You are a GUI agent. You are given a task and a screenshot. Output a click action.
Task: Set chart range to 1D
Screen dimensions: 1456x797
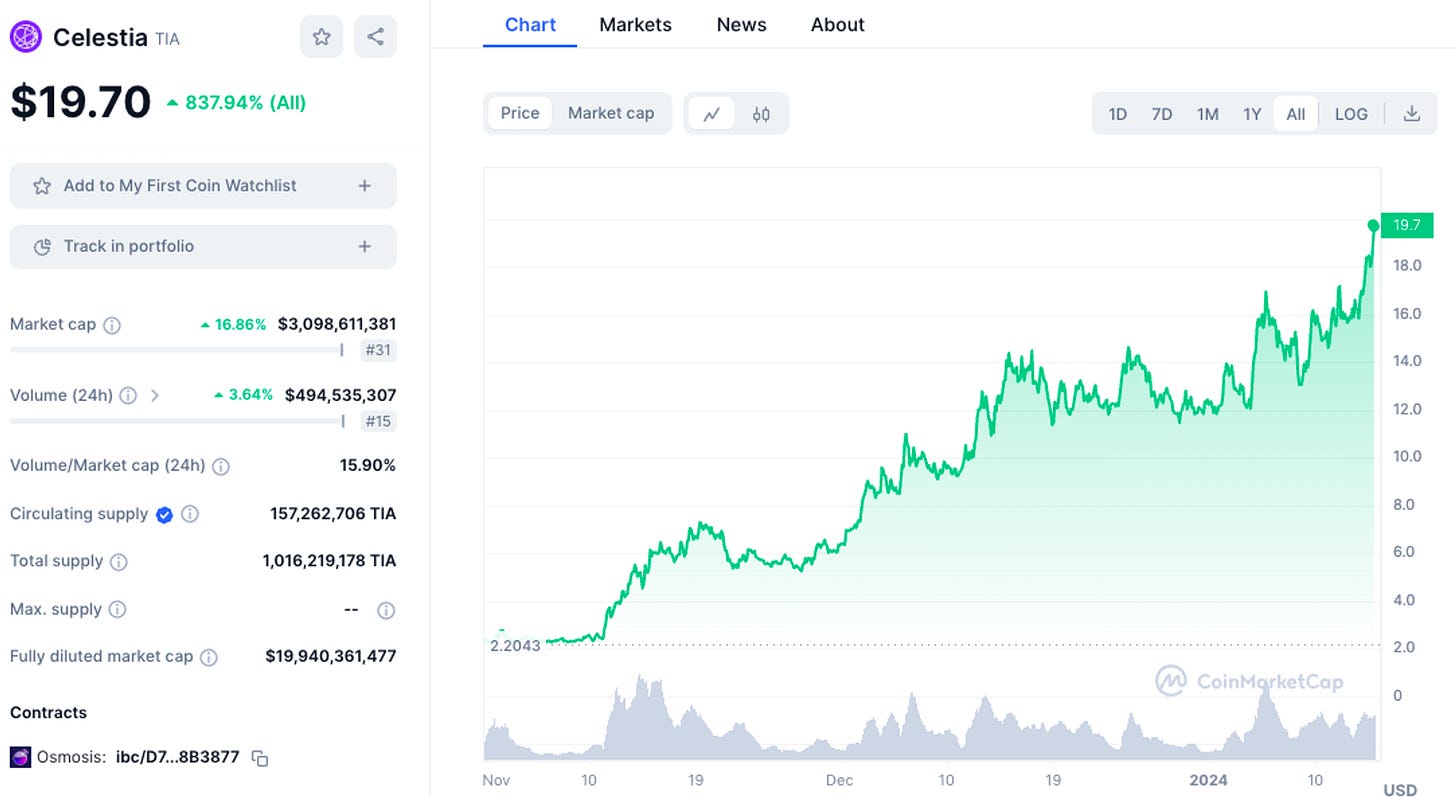click(x=1118, y=114)
